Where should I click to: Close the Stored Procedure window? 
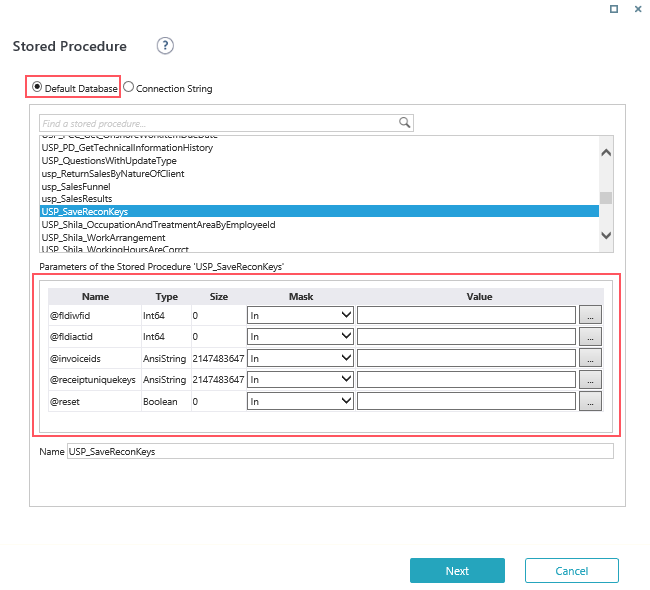point(638,9)
